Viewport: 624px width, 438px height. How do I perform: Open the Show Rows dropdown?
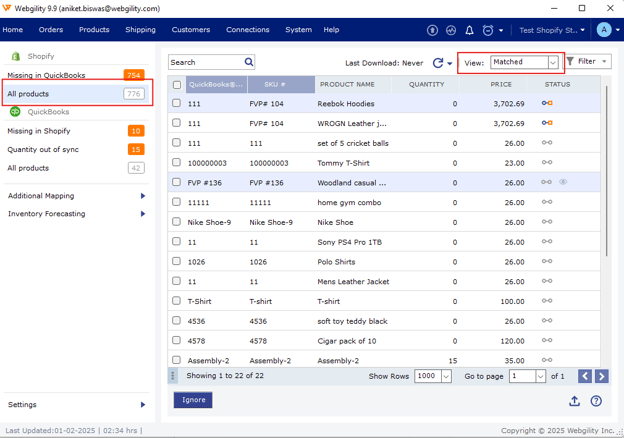point(432,376)
